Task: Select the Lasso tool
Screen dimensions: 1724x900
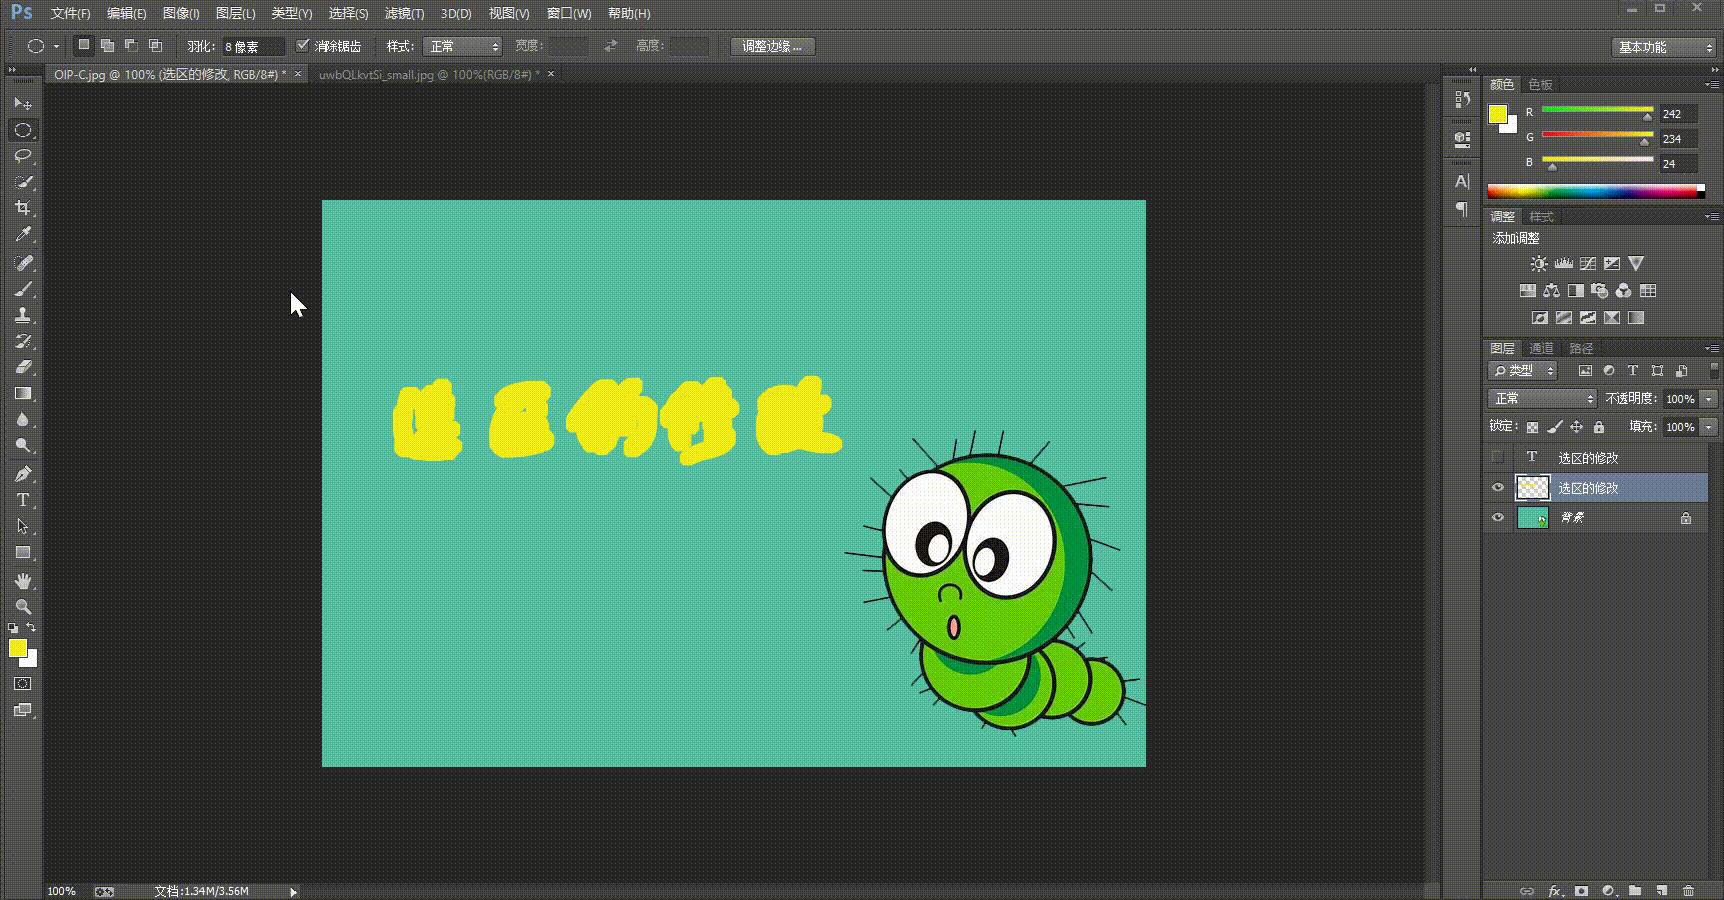Action: pyautogui.click(x=23, y=156)
